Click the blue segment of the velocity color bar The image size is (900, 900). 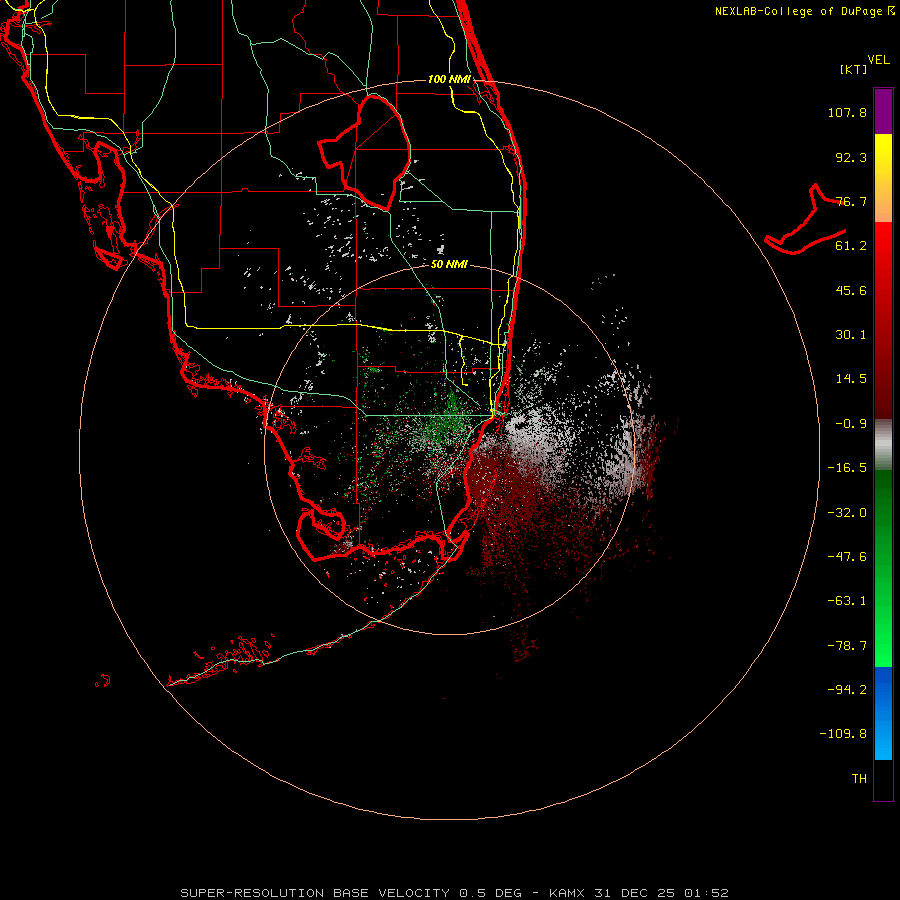tap(883, 713)
